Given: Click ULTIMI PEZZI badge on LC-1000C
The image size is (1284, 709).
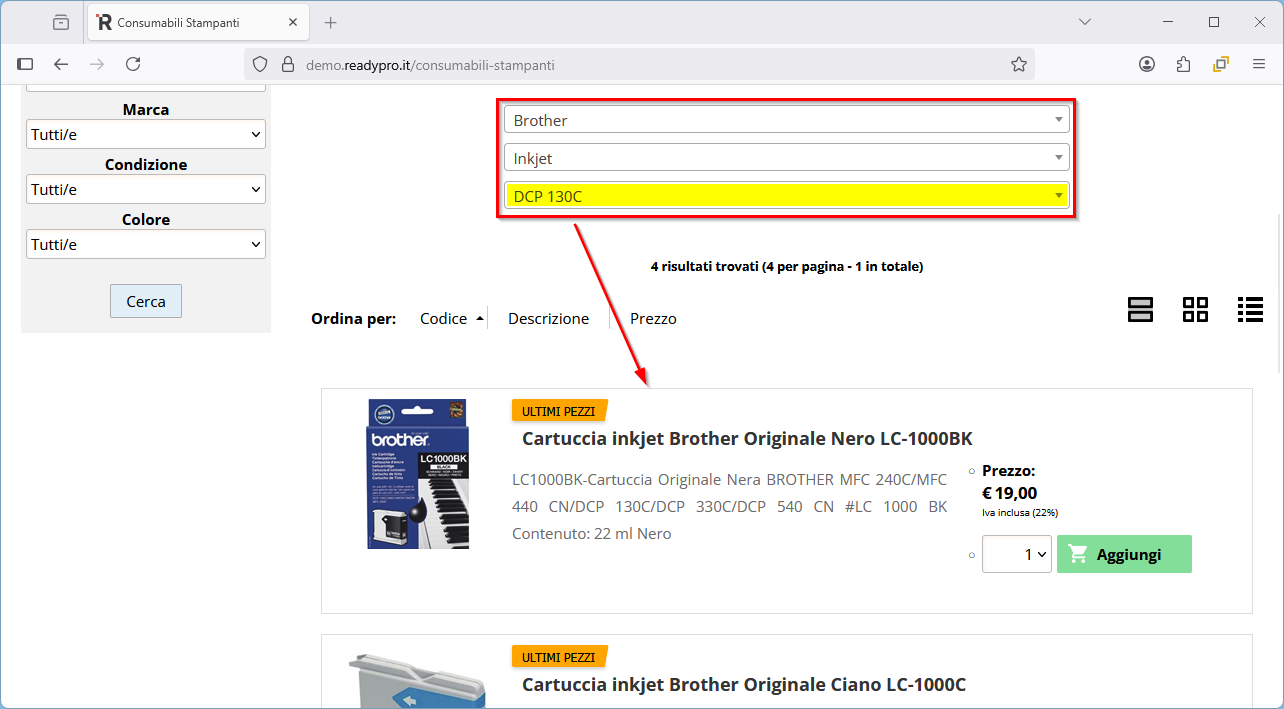Looking at the screenshot, I should [x=559, y=657].
